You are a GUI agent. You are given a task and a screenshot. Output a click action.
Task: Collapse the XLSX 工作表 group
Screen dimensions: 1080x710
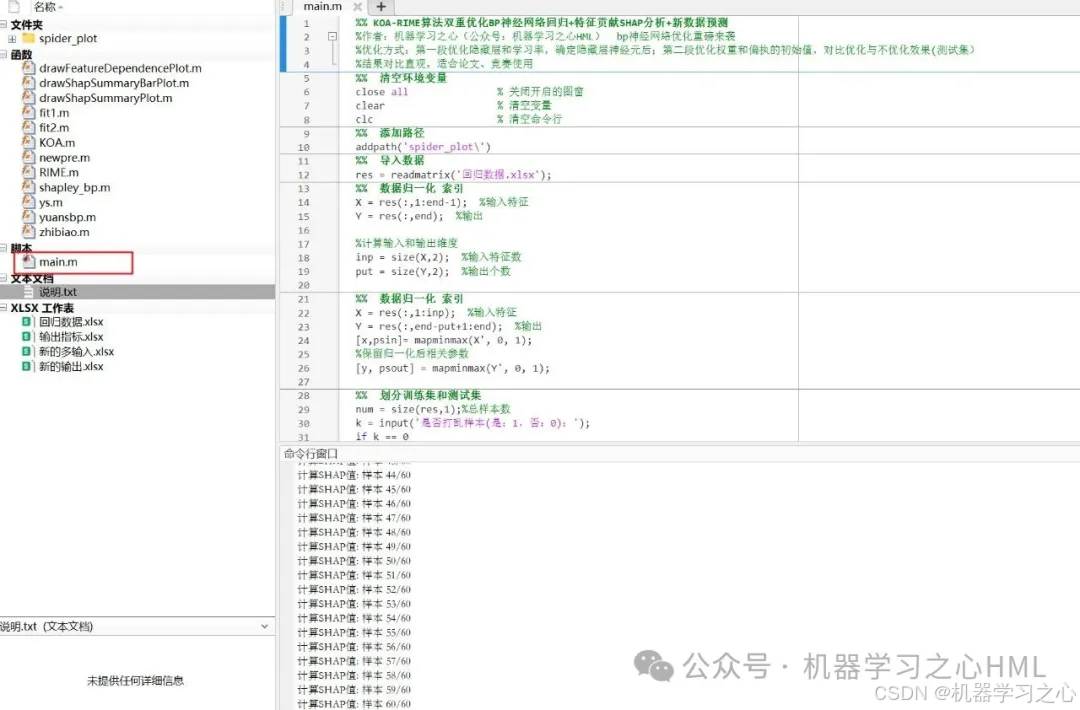[x=3, y=308]
